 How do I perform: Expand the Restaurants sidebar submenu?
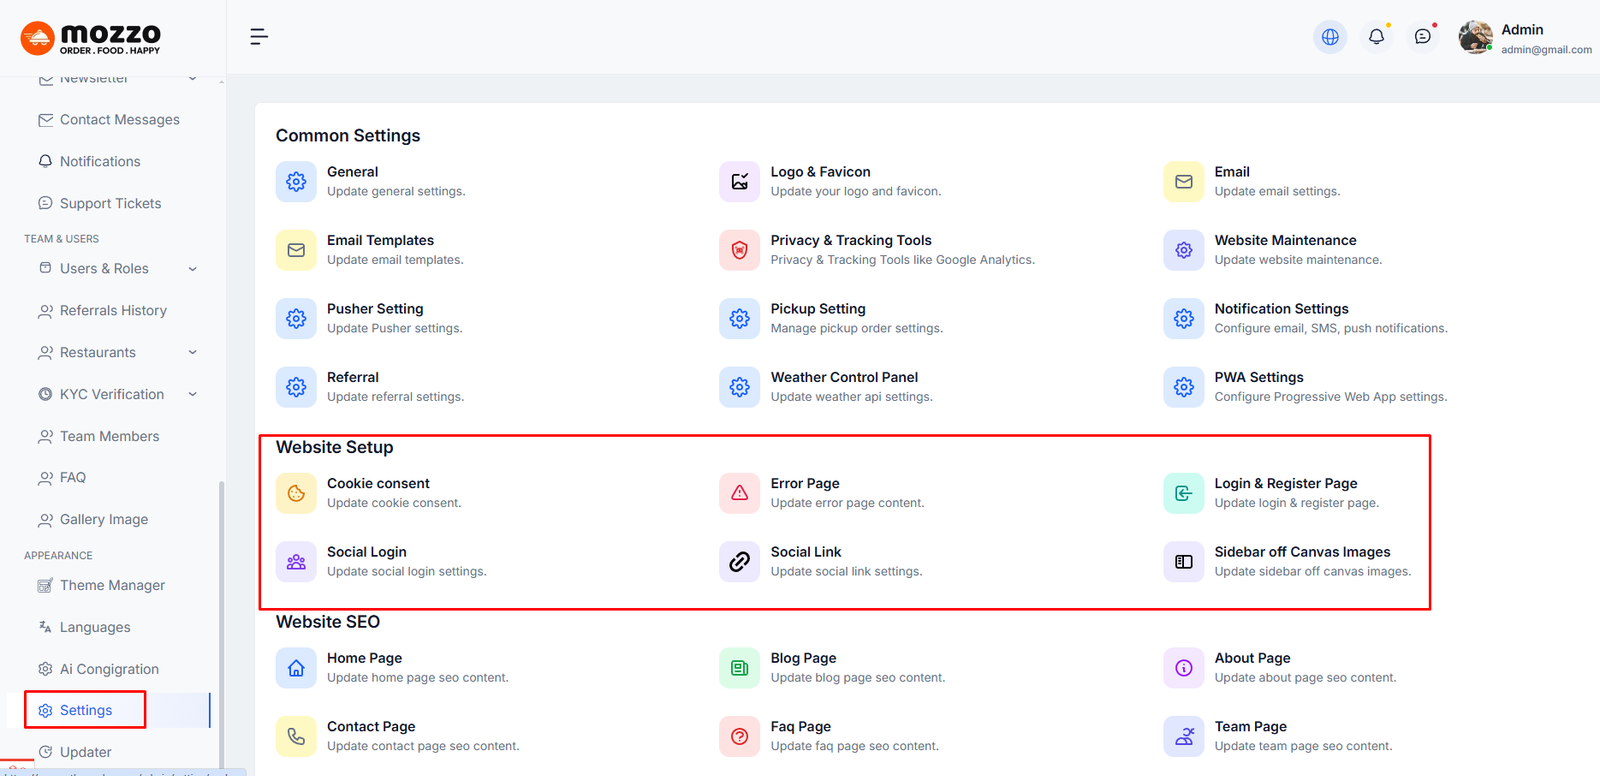pos(193,353)
